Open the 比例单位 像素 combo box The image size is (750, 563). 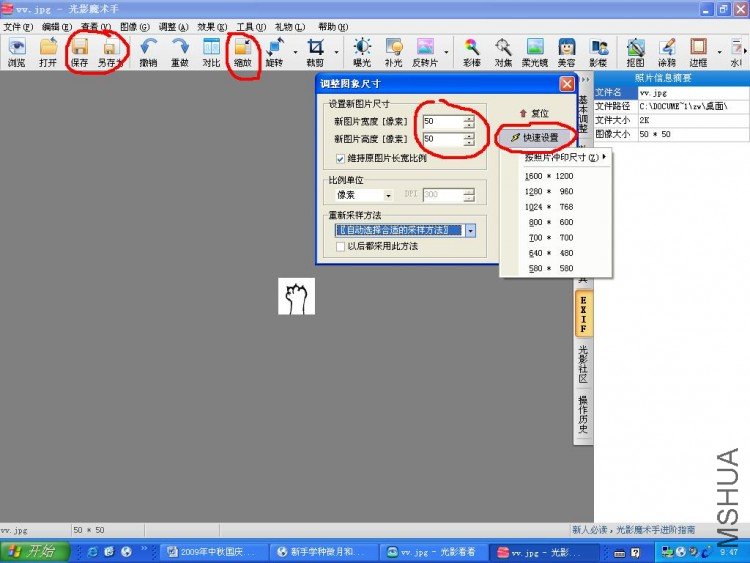coord(364,195)
